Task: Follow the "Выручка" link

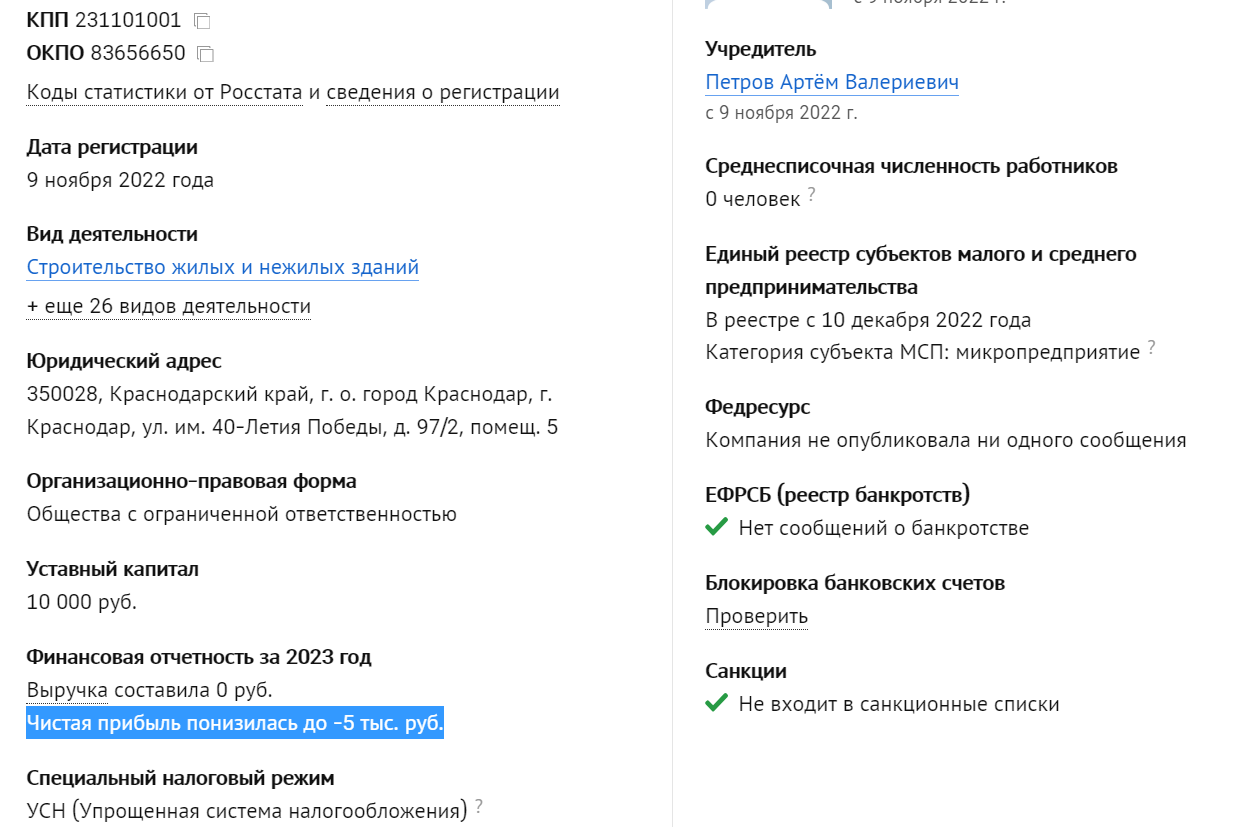Action: (x=67, y=690)
